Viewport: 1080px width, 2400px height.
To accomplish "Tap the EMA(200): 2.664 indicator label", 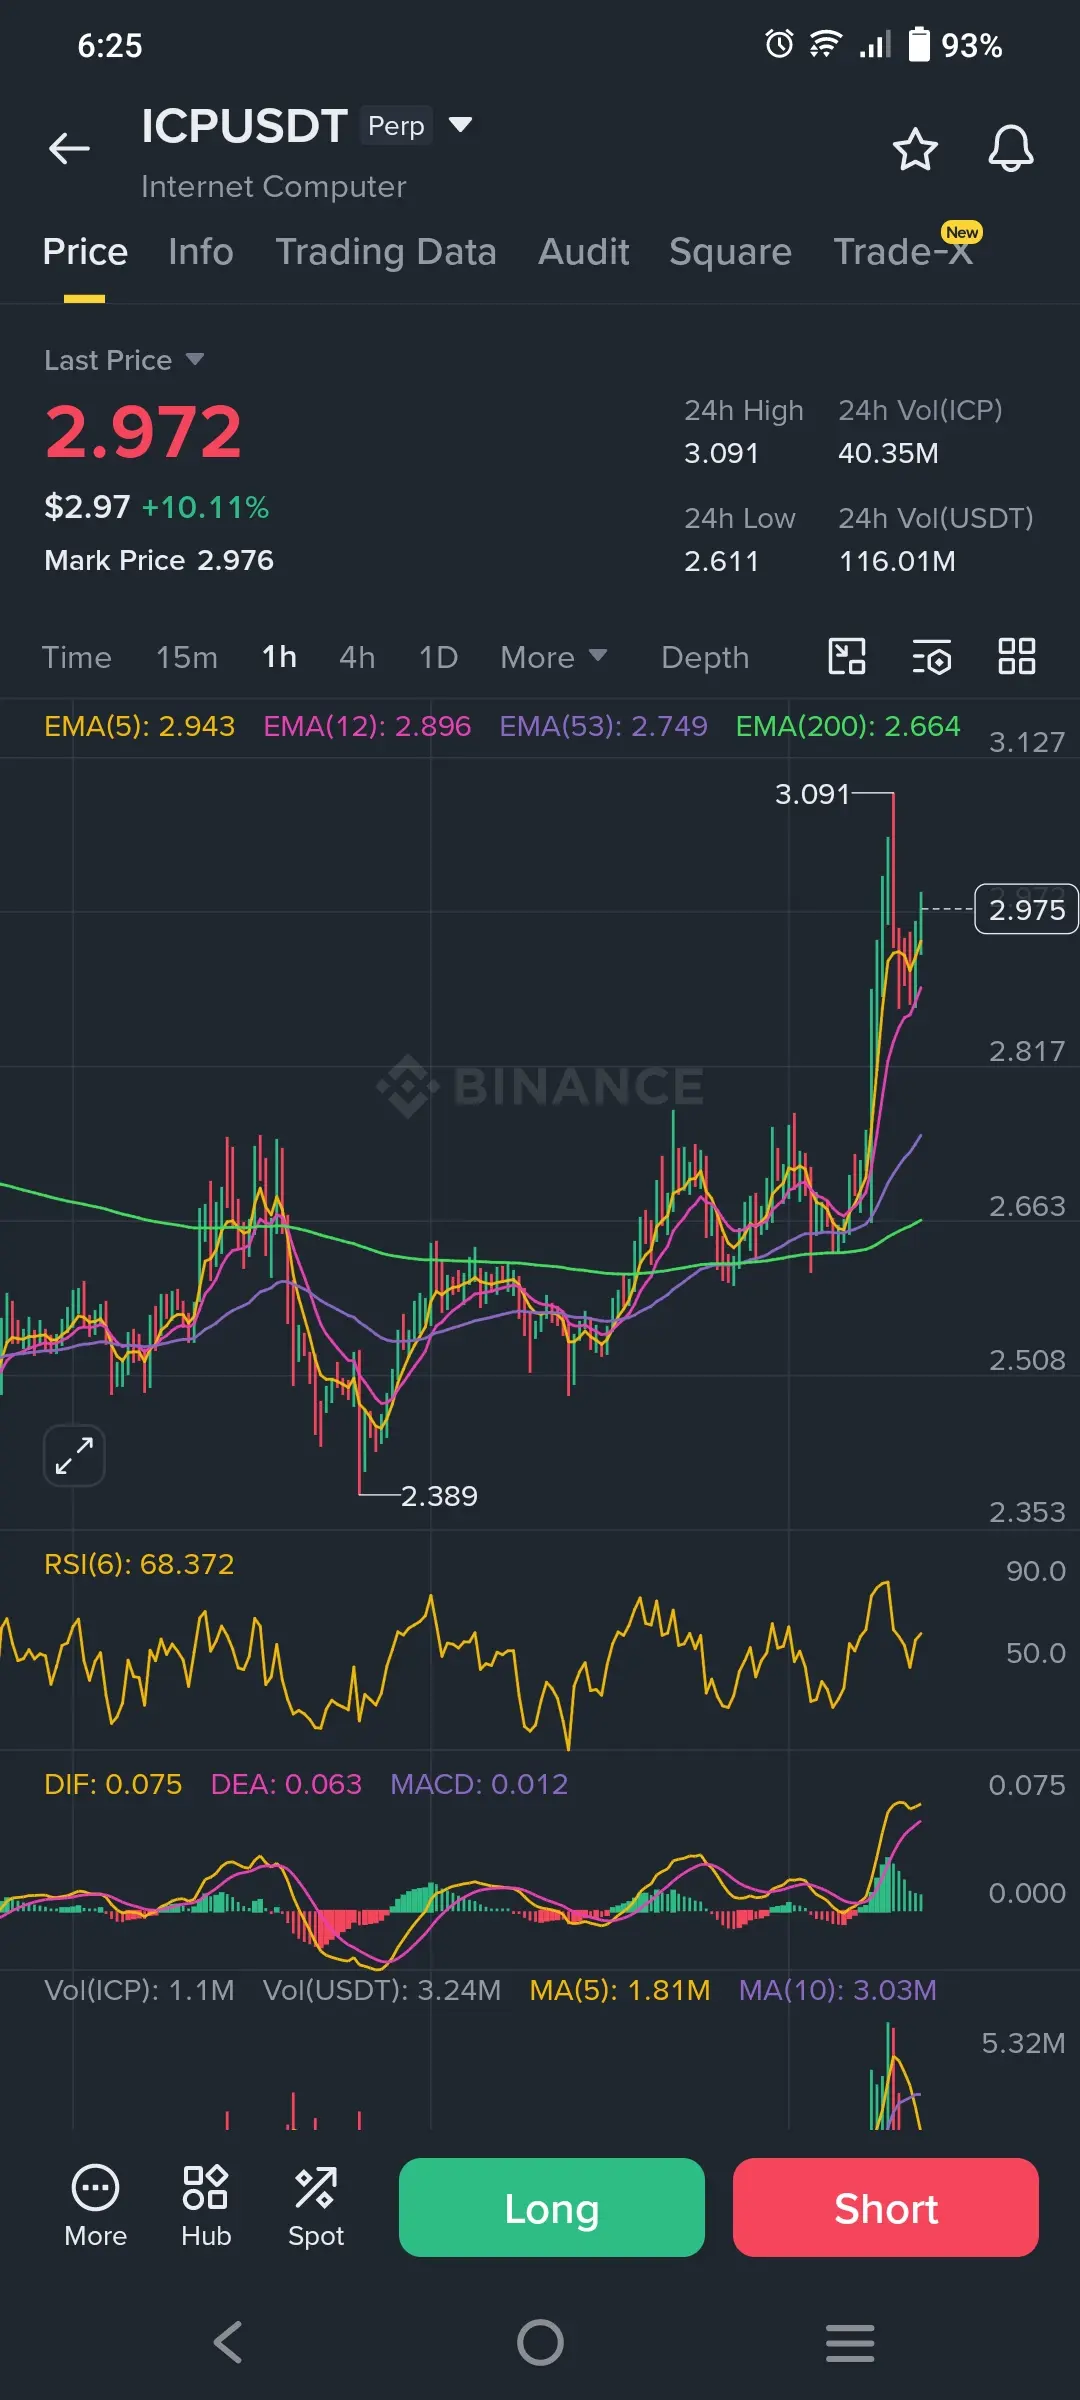I will coord(848,726).
